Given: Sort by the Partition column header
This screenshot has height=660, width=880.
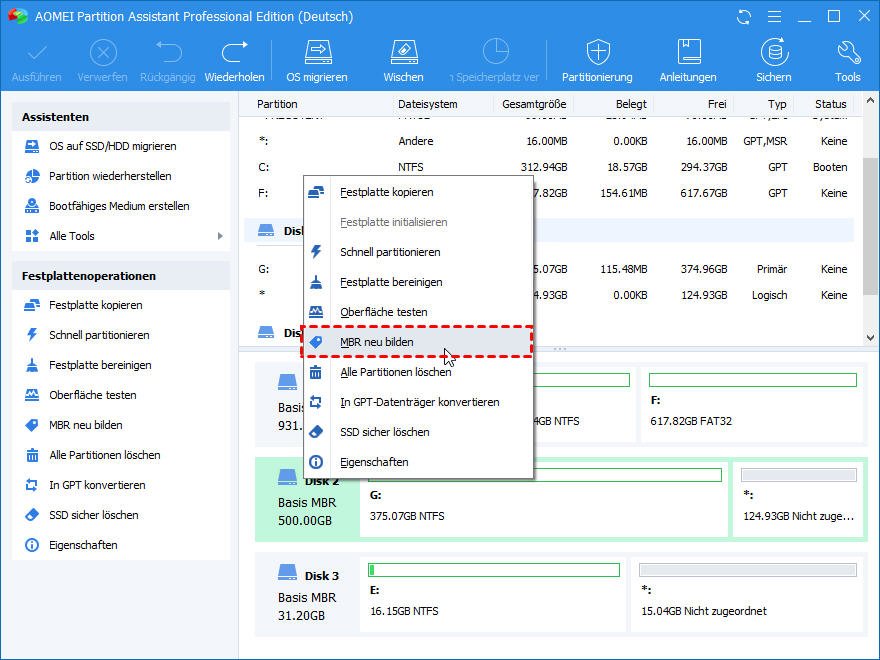Looking at the screenshot, I should 277,104.
